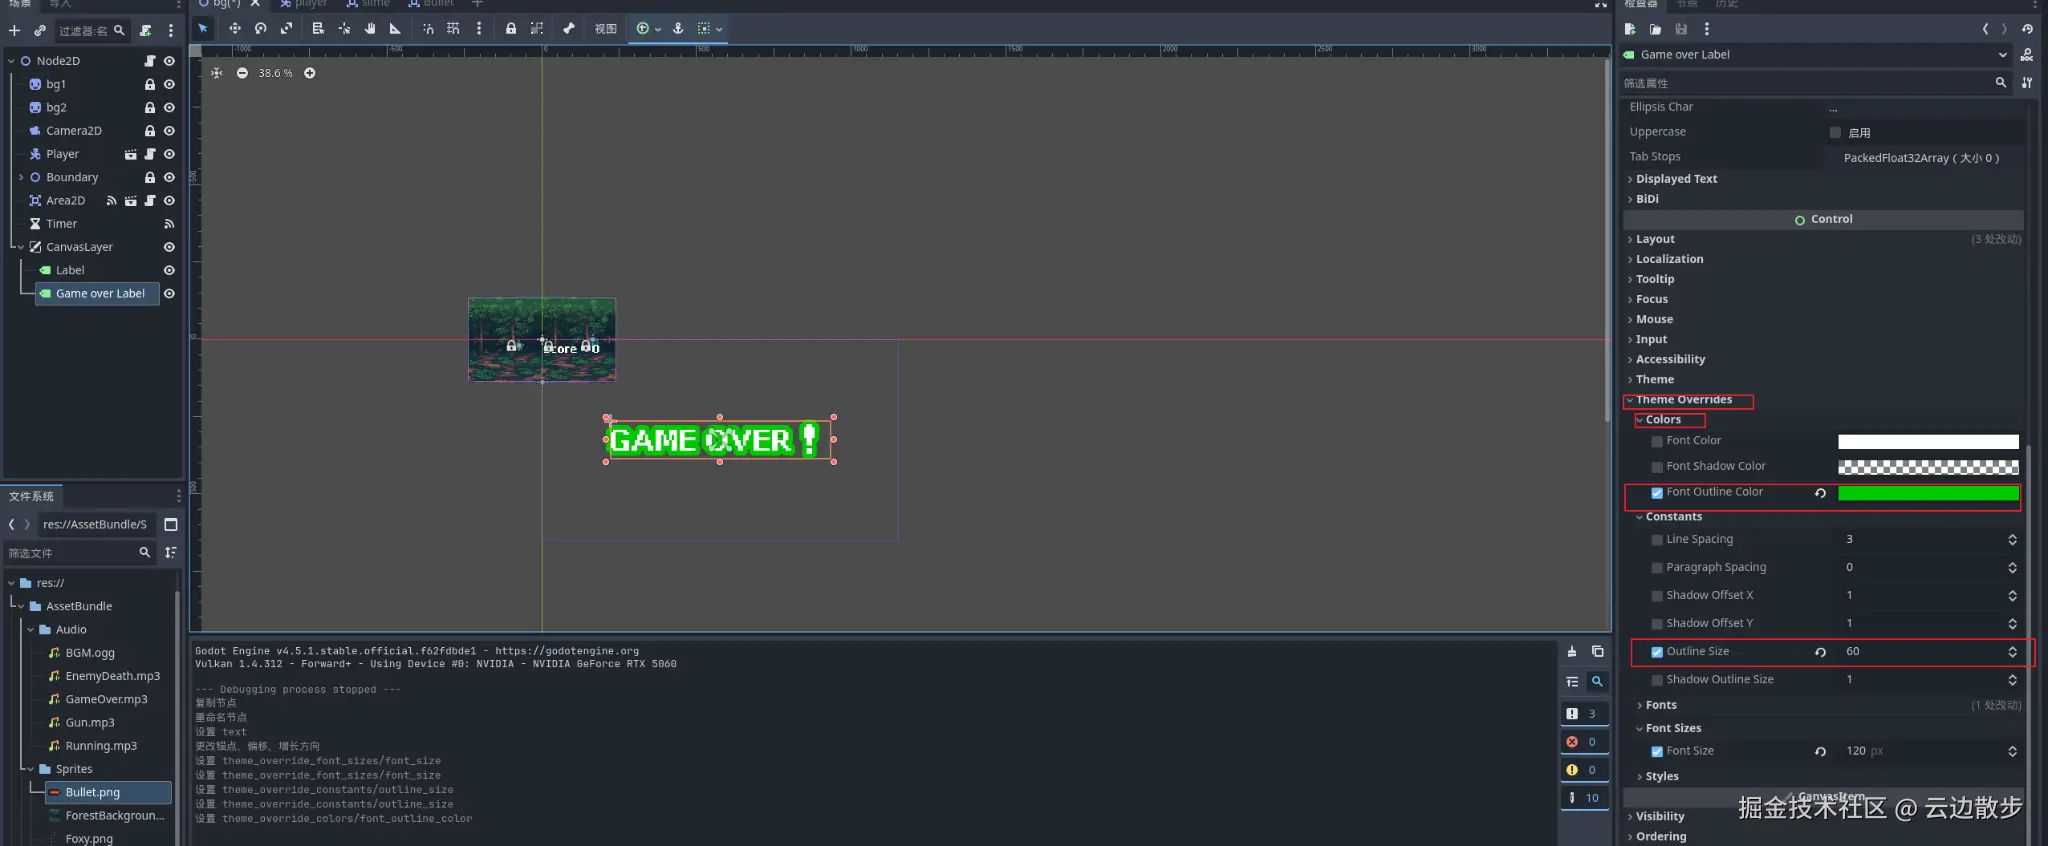Toggle the error messages filter button
This screenshot has height=846, width=2048.
coord(1584,742)
